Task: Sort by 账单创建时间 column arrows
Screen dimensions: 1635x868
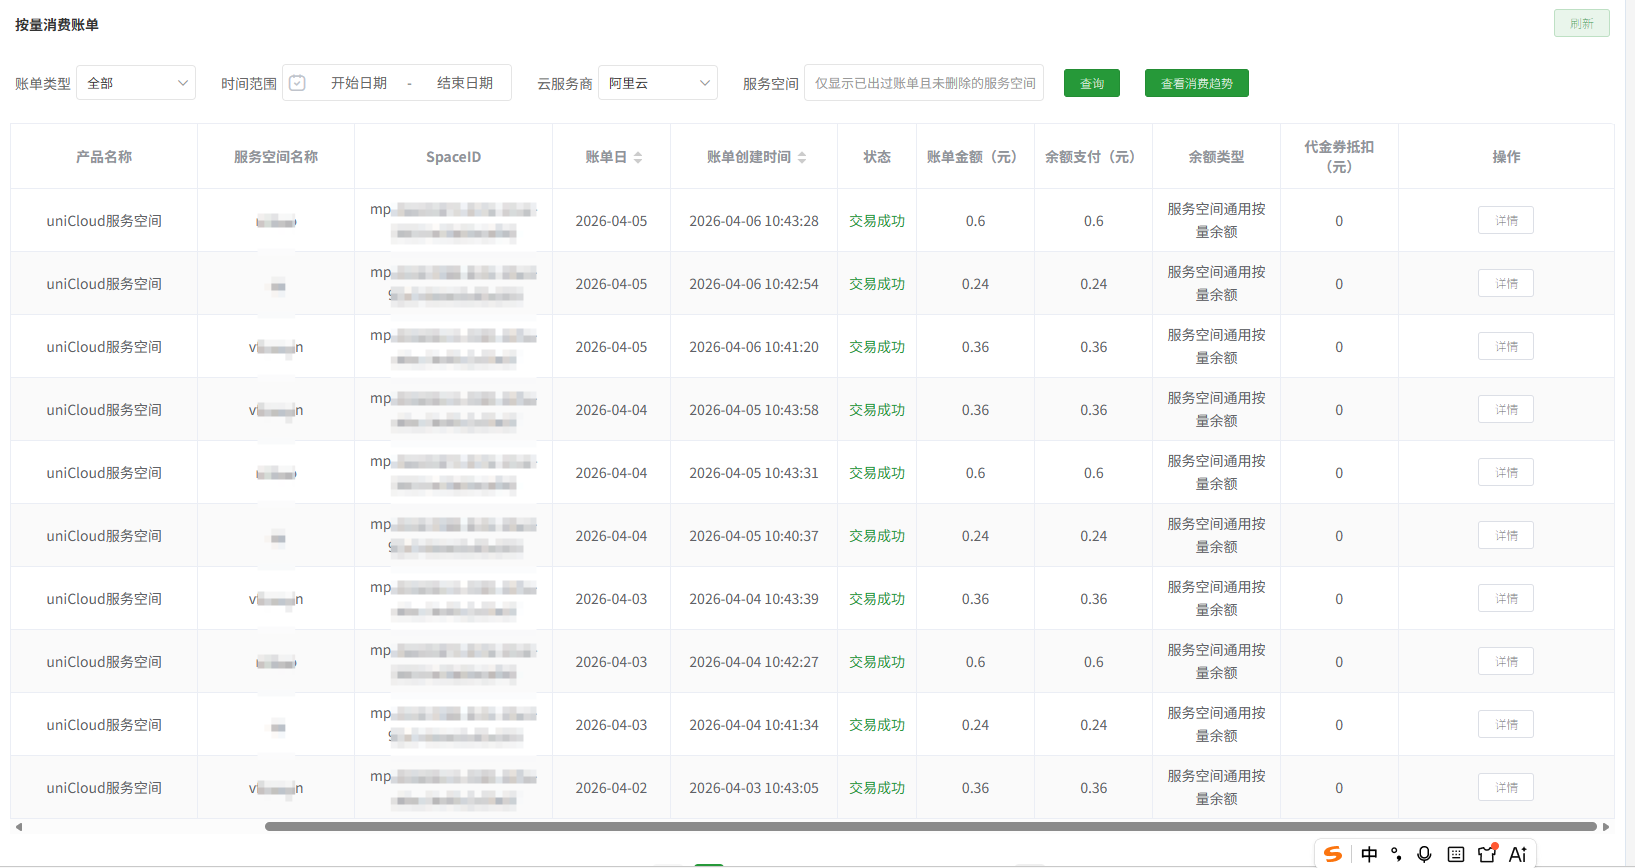Action: 802,157
